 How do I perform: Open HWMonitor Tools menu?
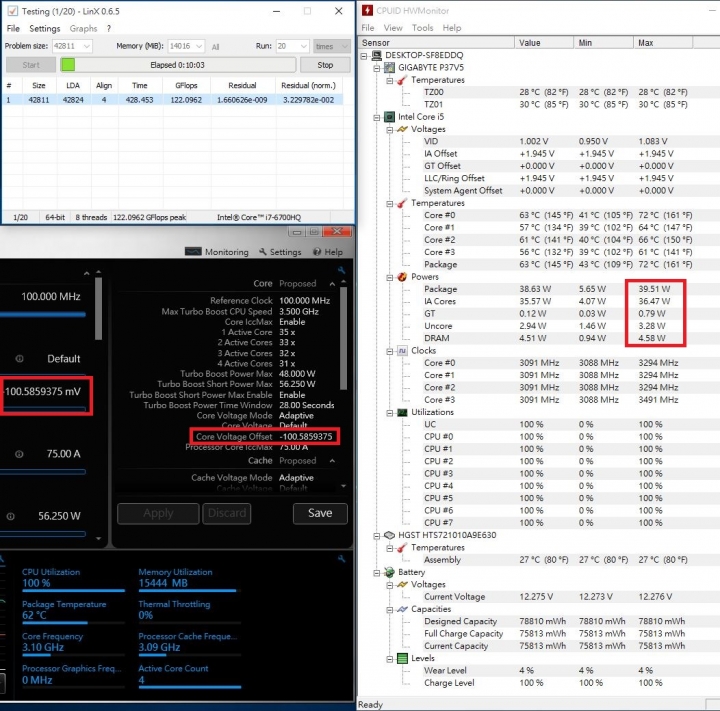[422, 28]
